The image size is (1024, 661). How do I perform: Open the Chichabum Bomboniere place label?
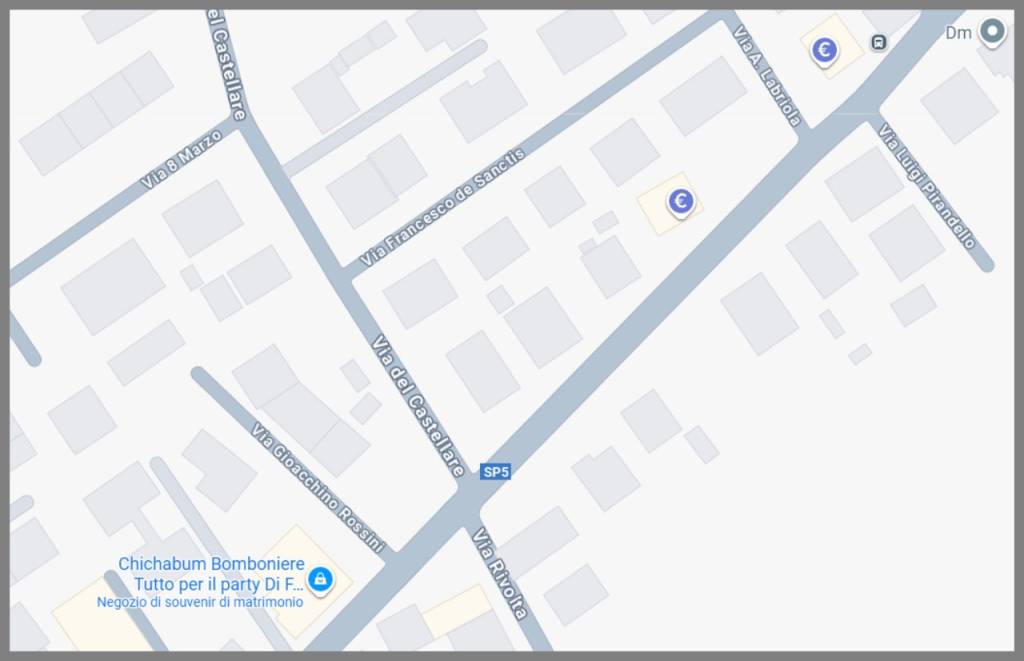pos(212,573)
